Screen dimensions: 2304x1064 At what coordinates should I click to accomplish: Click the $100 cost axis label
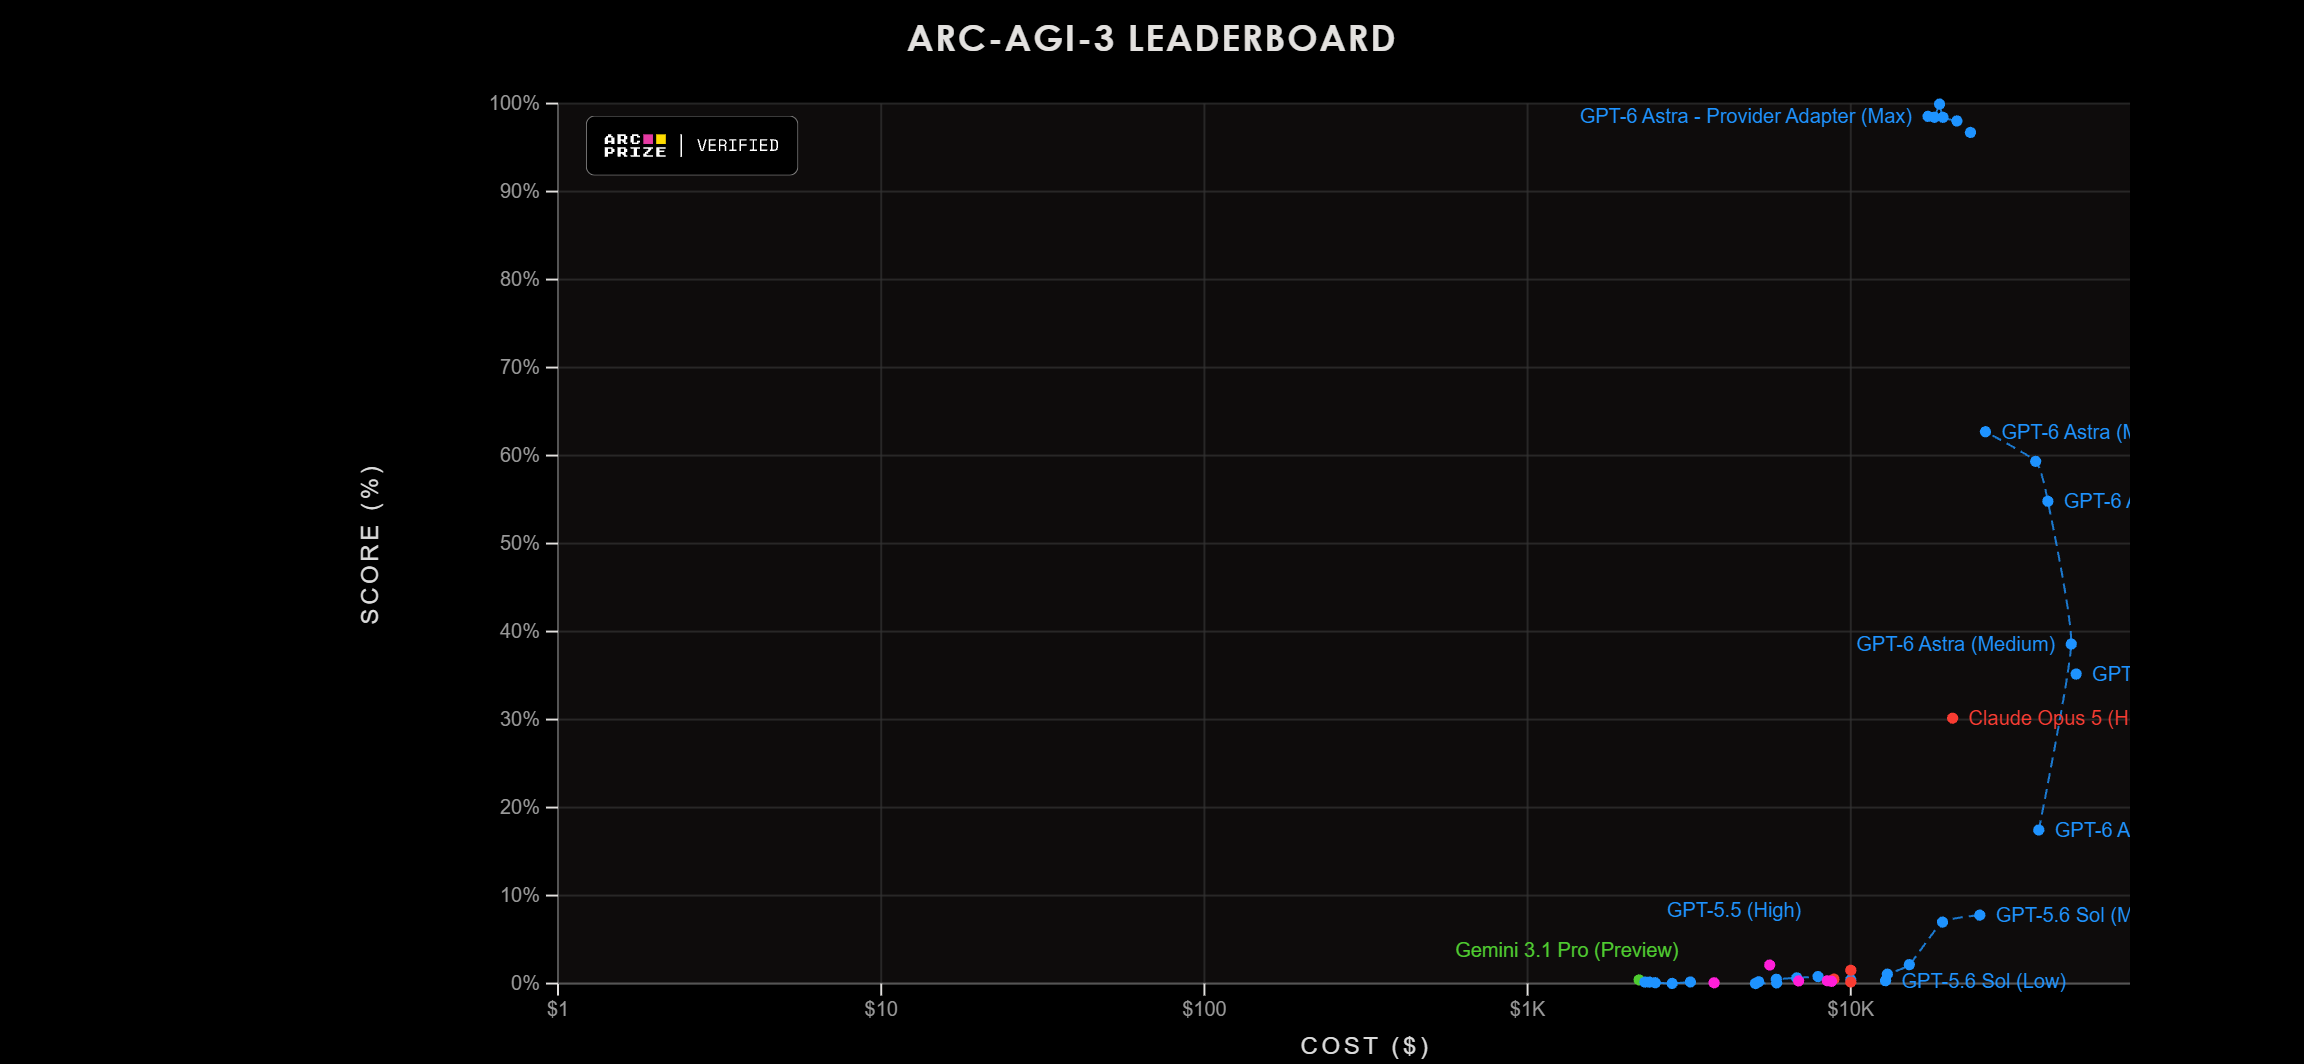[x=1204, y=1009]
